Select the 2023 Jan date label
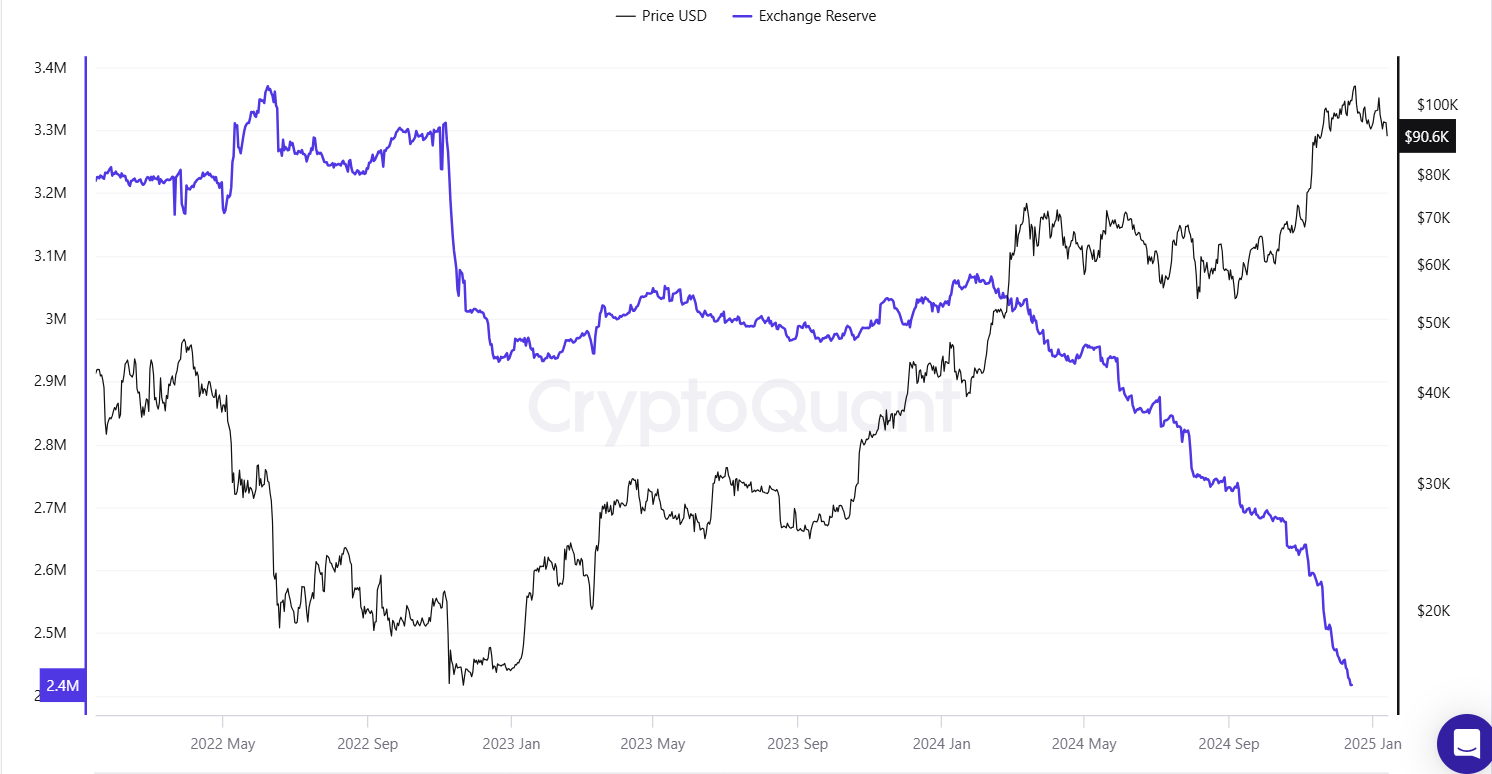 [x=511, y=744]
